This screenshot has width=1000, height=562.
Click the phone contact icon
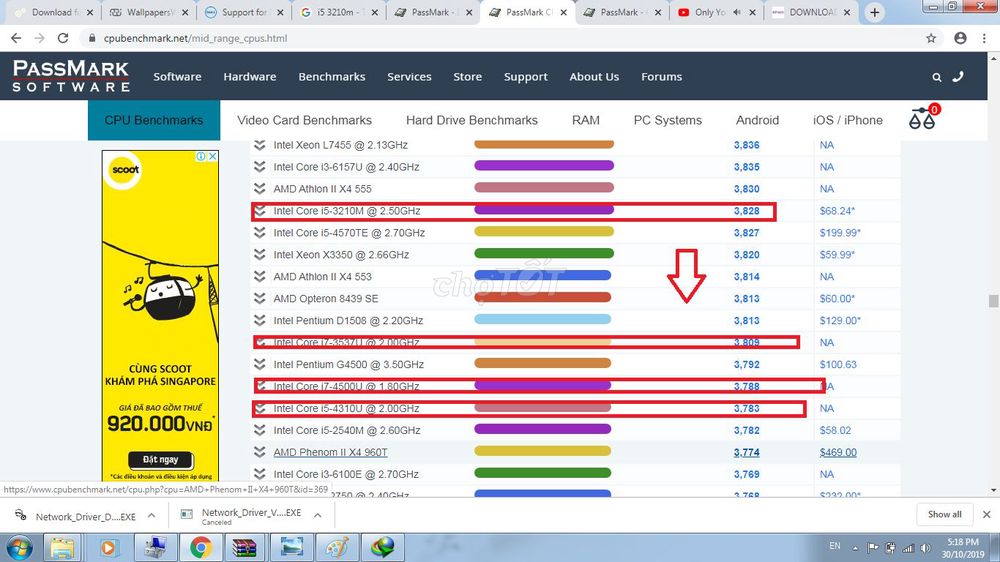click(958, 77)
